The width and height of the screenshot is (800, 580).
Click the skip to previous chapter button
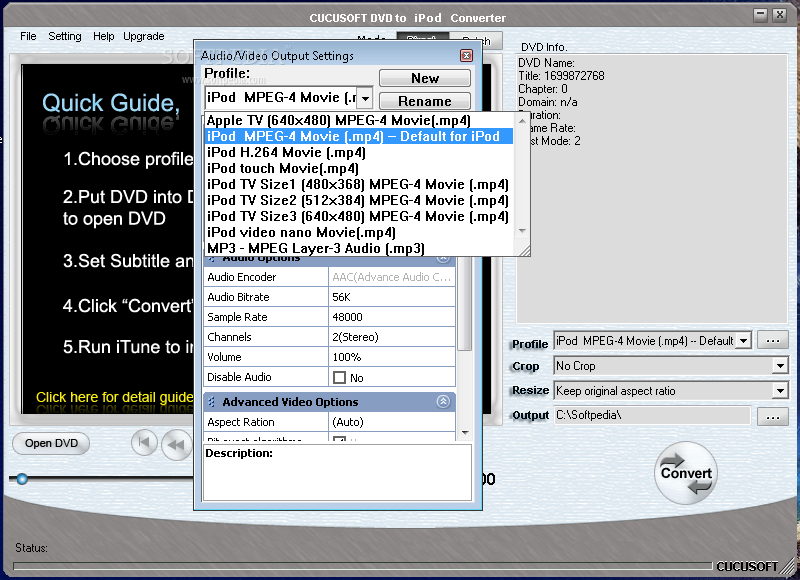point(144,442)
